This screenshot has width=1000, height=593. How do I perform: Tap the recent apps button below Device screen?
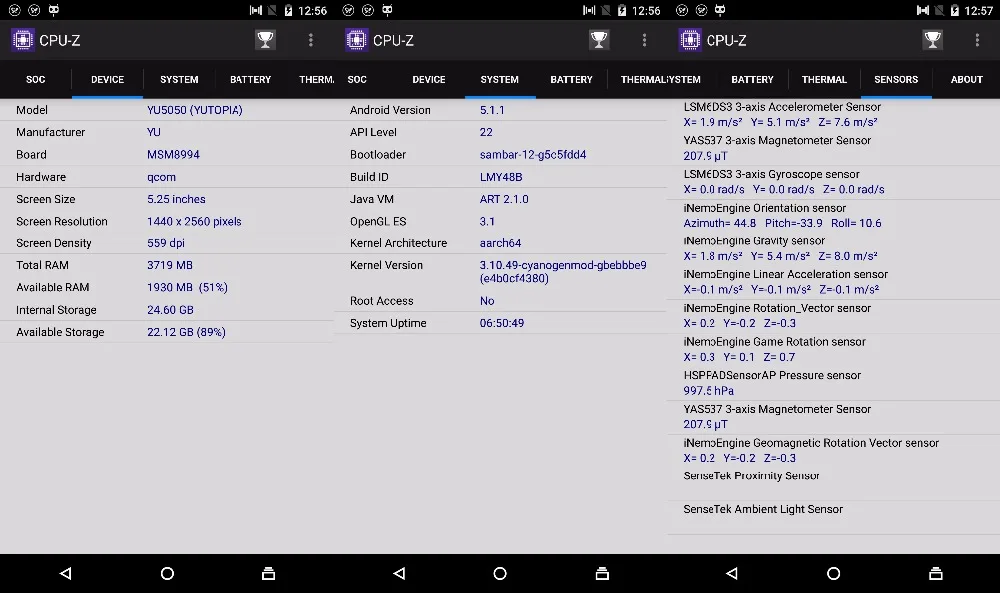(268, 573)
